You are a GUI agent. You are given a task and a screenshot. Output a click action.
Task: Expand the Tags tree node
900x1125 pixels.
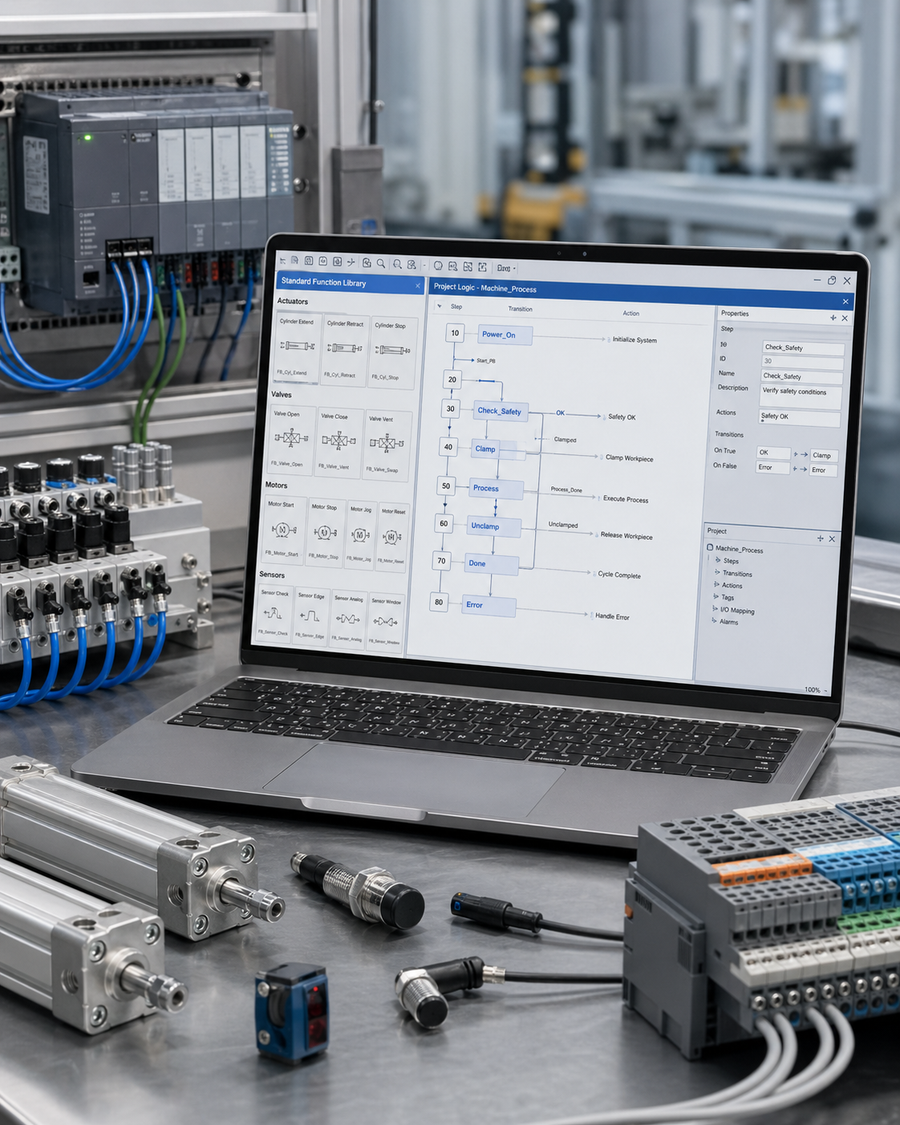point(716,596)
